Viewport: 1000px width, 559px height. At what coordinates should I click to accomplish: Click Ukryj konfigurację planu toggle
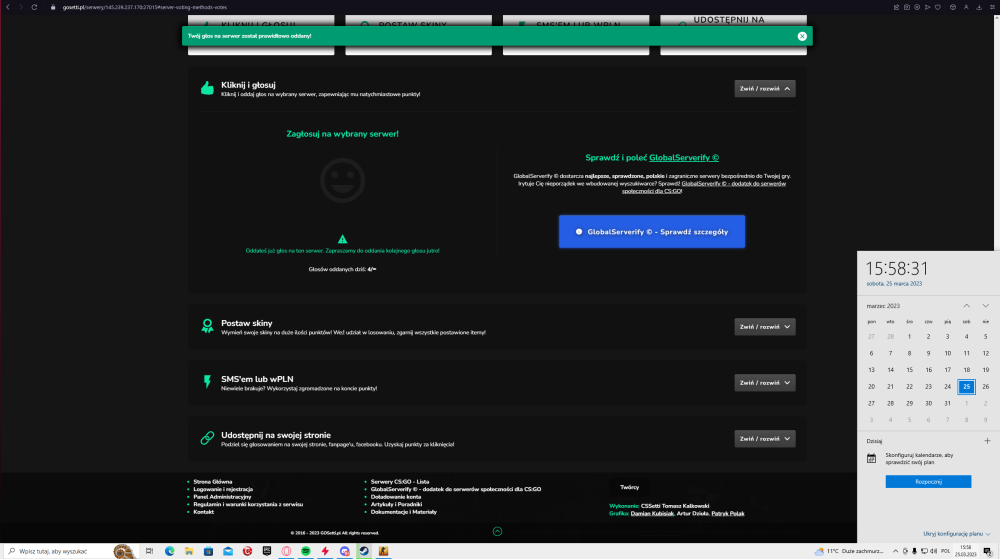[x=956, y=534]
